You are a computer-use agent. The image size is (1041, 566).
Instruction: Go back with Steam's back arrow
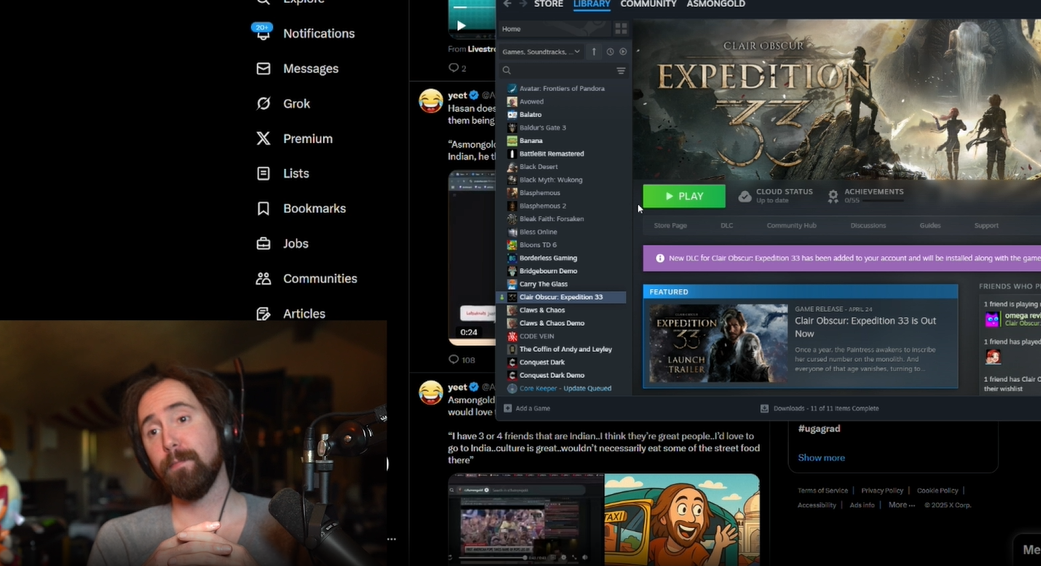[x=507, y=4]
